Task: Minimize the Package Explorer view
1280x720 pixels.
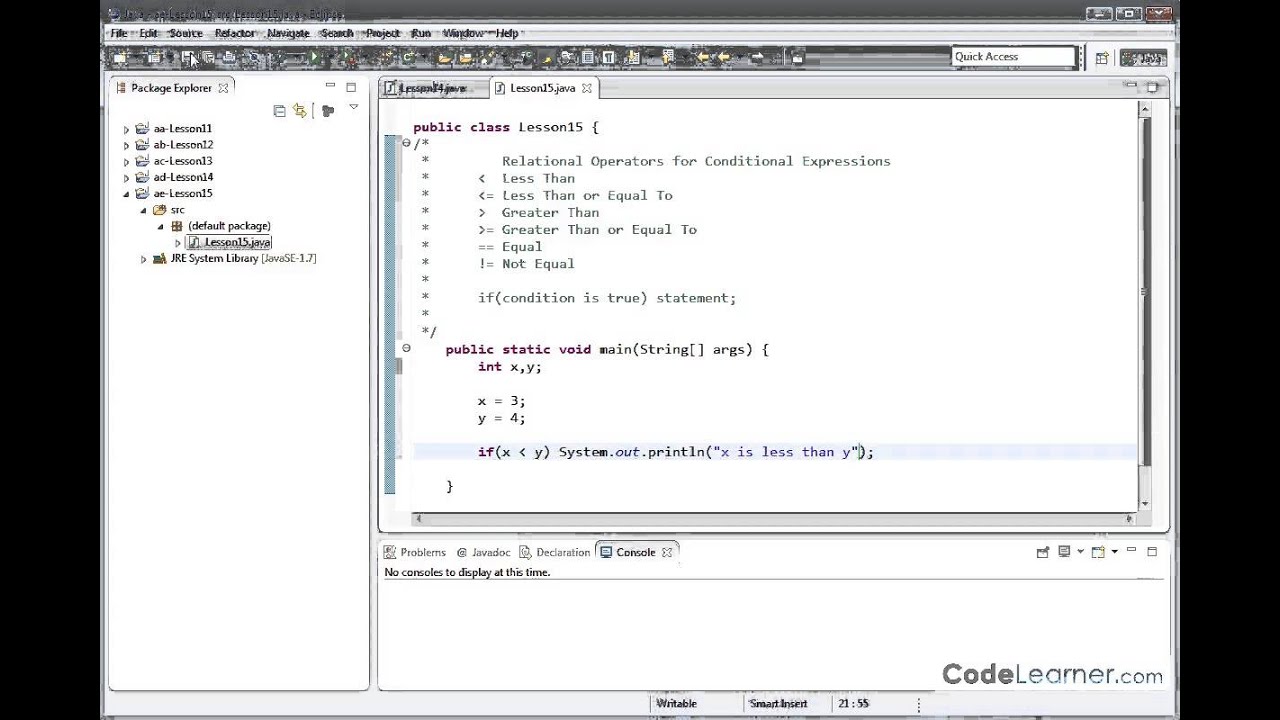Action: point(330,86)
